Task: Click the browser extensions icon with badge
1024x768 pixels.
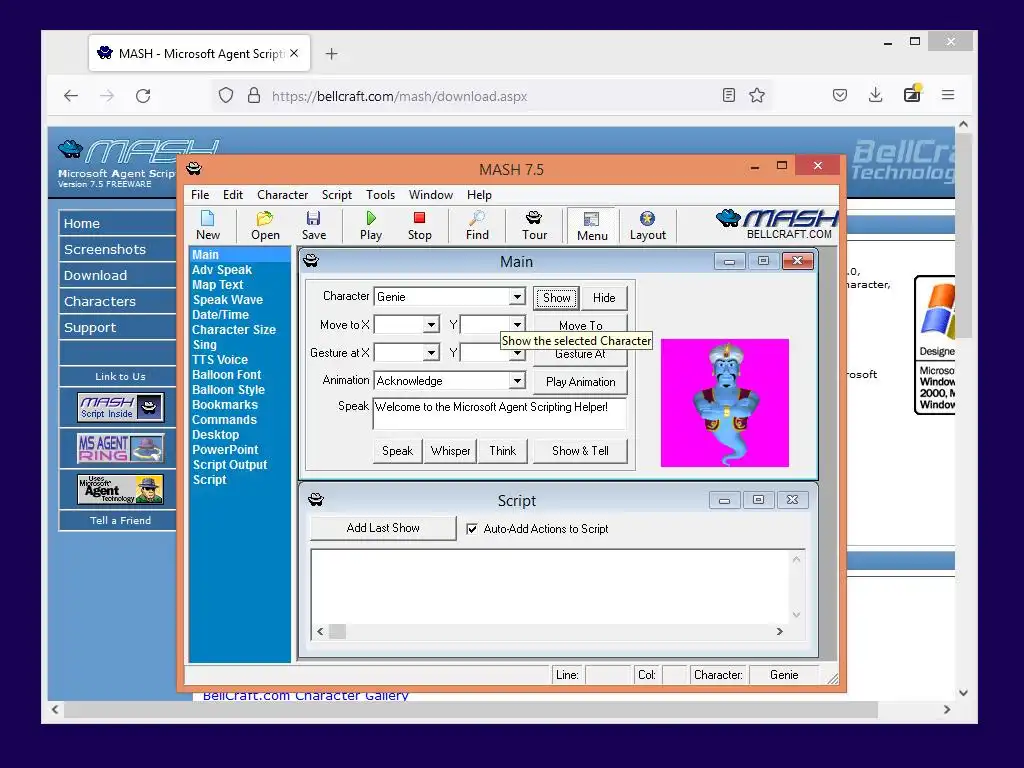Action: coord(912,94)
